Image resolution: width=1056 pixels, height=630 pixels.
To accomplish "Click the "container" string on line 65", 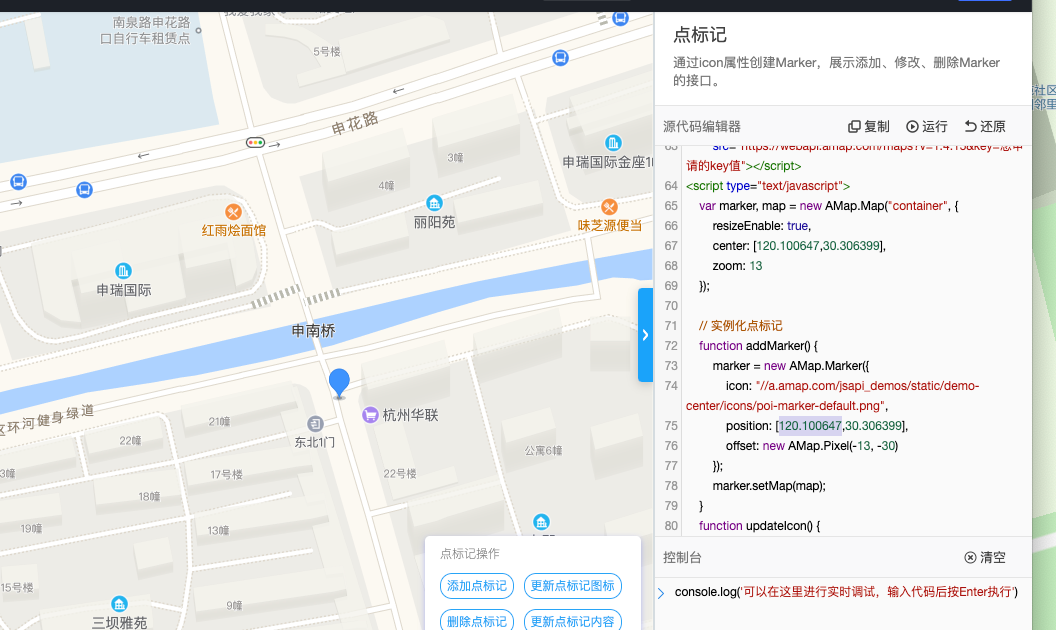I will coord(918,206).
